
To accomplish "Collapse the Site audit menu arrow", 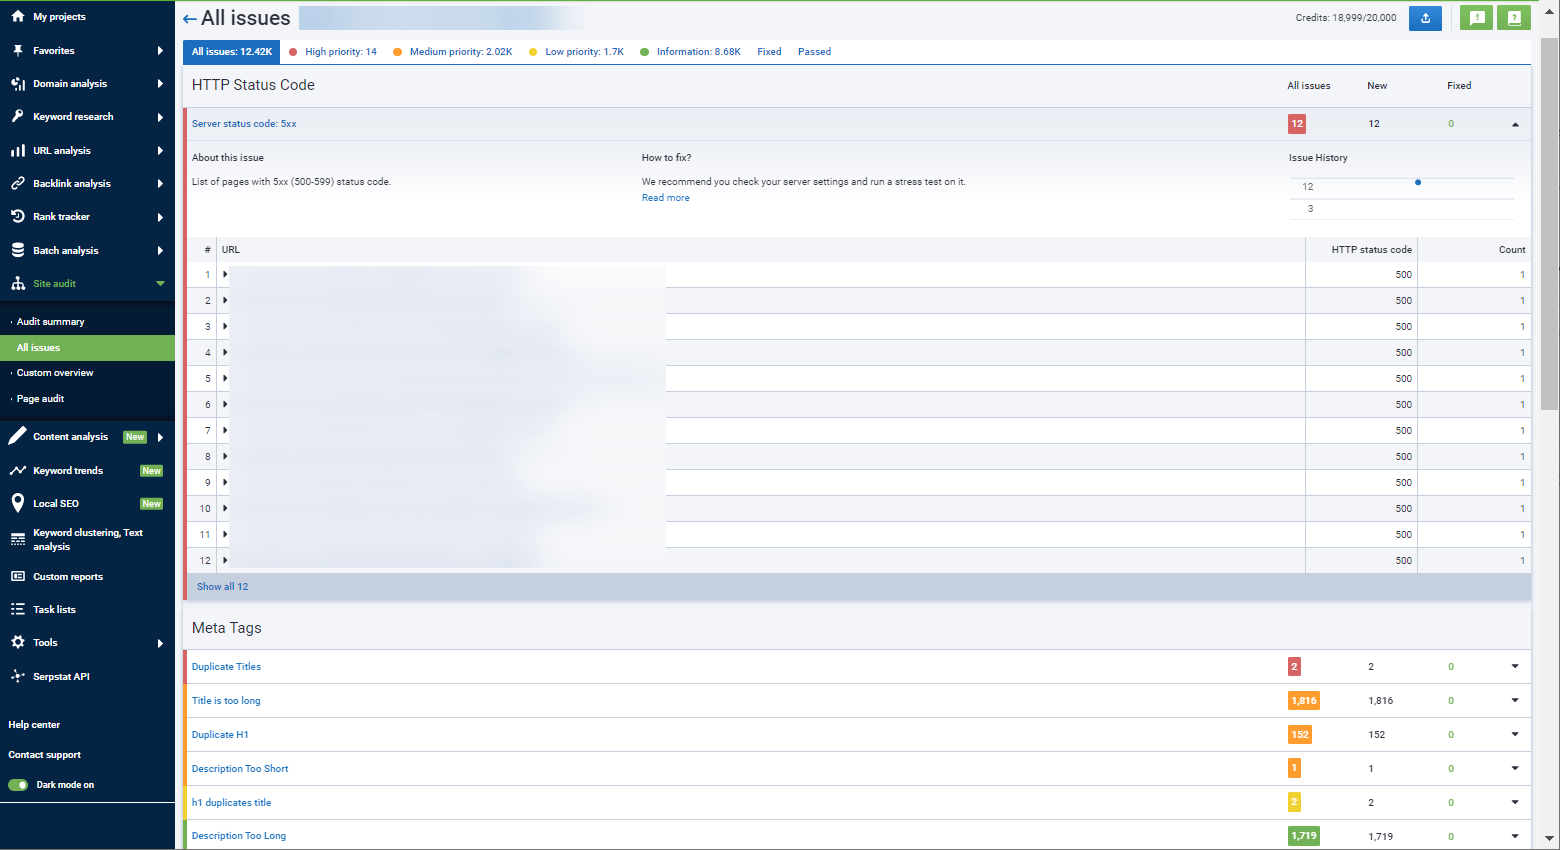I will [x=160, y=284].
